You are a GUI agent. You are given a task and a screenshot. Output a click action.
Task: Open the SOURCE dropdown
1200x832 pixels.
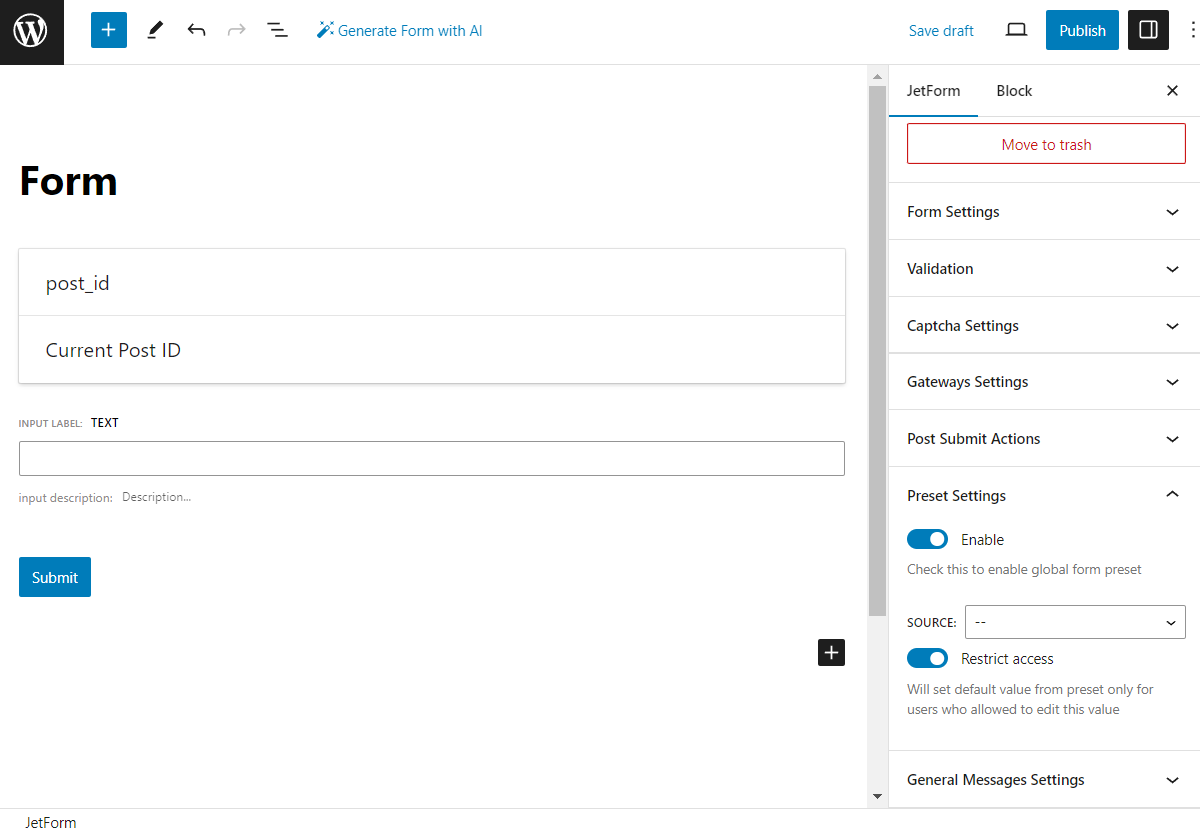coord(1075,622)
